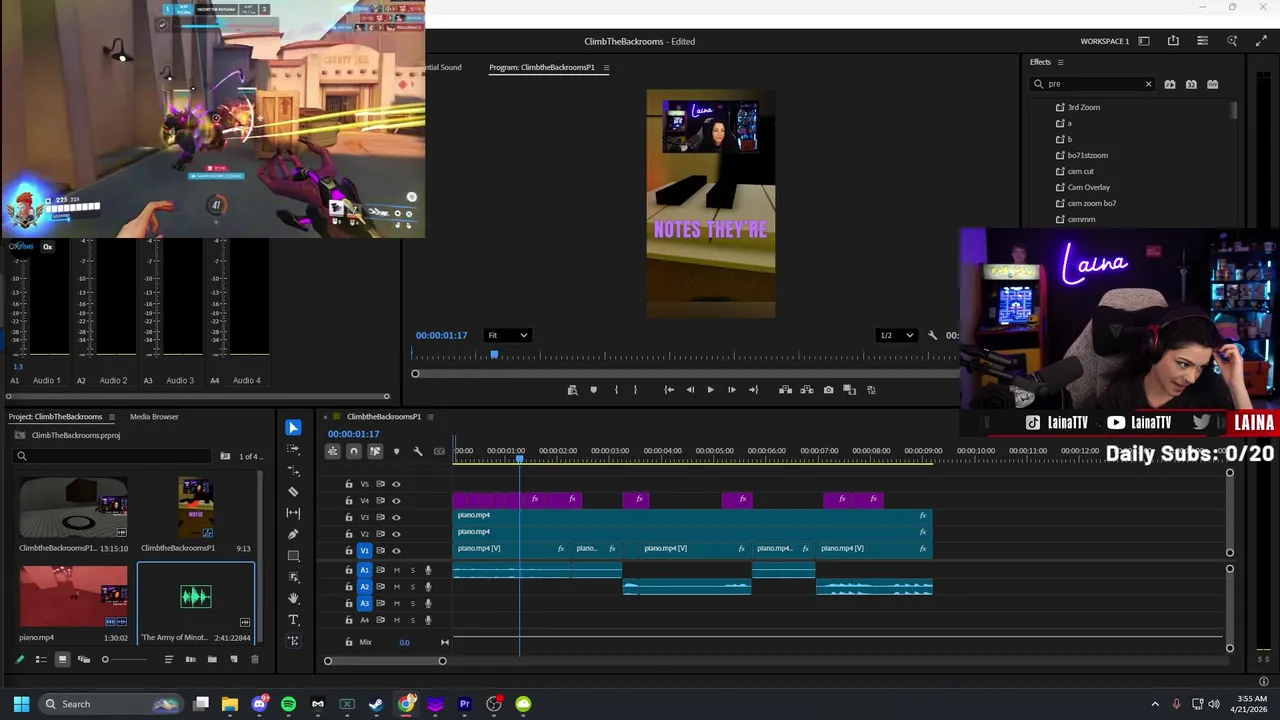The width and height of the screenshot is (1280, 720).
Task: Toggle captions track options in timeline
Action: pyautogui.click(x=439, y=452)
